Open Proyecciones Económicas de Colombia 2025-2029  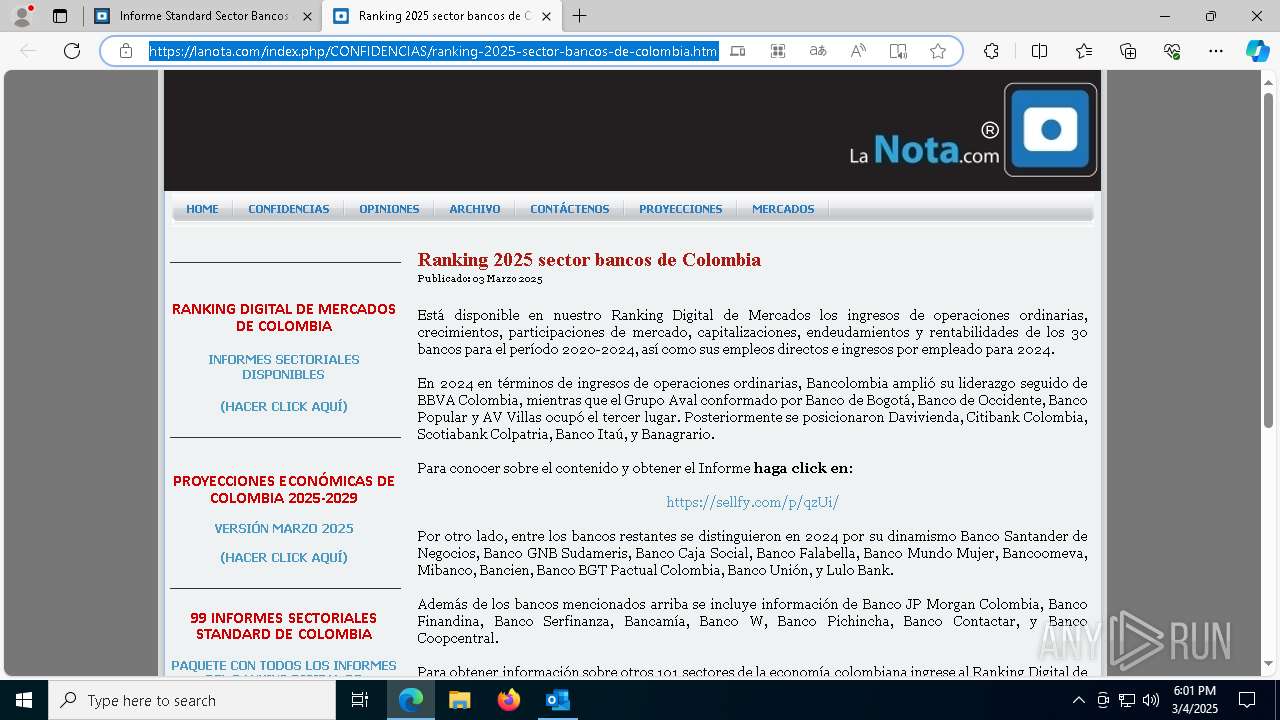click(284, 490)
